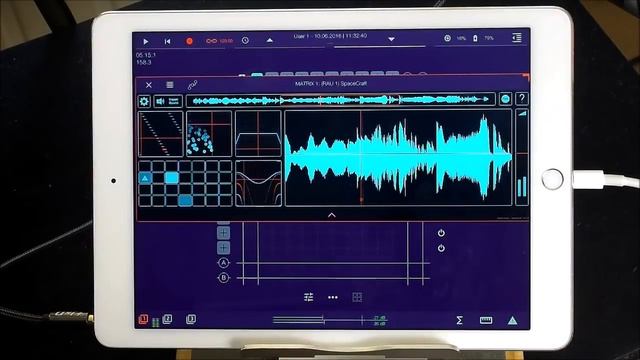This screenshot has width=640, height=360.
Task: Collapse plugin window with the up chevron
Action: point(332,215)
